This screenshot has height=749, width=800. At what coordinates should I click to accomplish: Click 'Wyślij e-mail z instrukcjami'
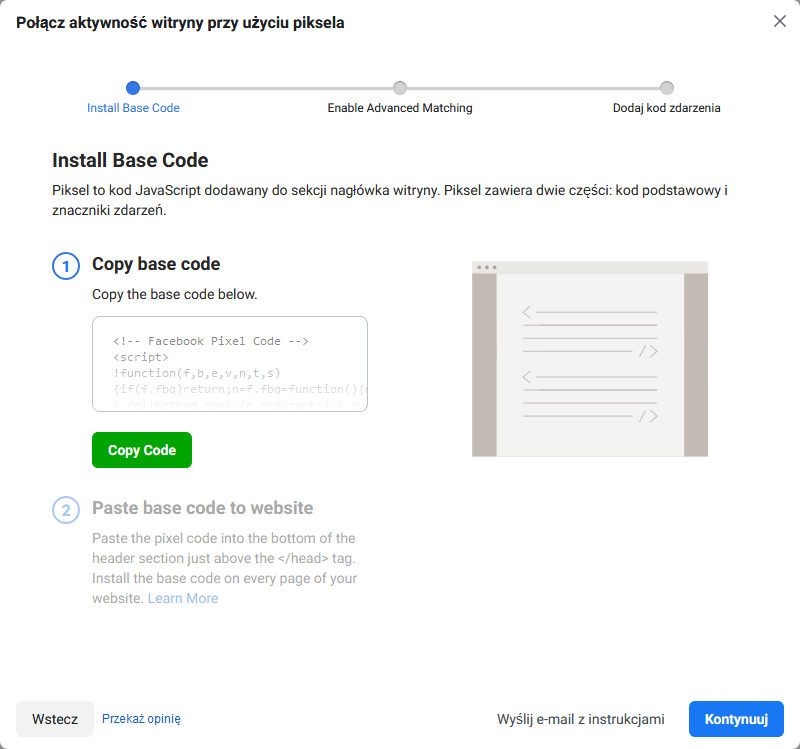[580, 719]
